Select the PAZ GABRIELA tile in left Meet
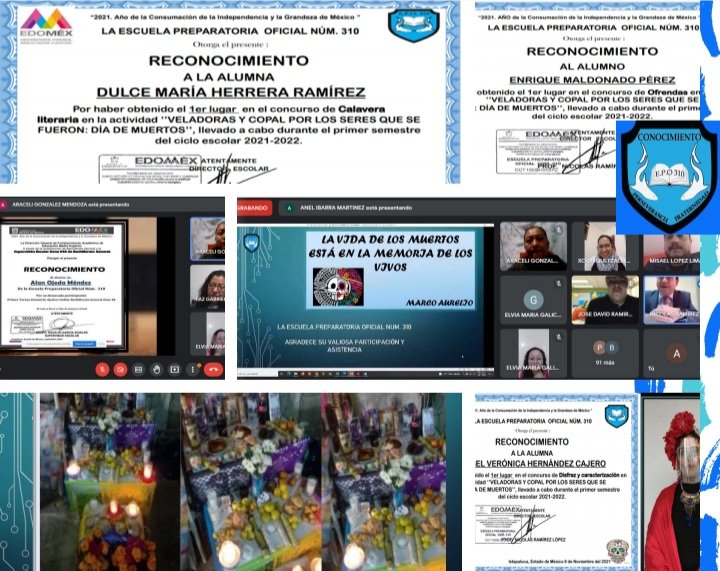 pyautogui.click(x=208, y=287)
